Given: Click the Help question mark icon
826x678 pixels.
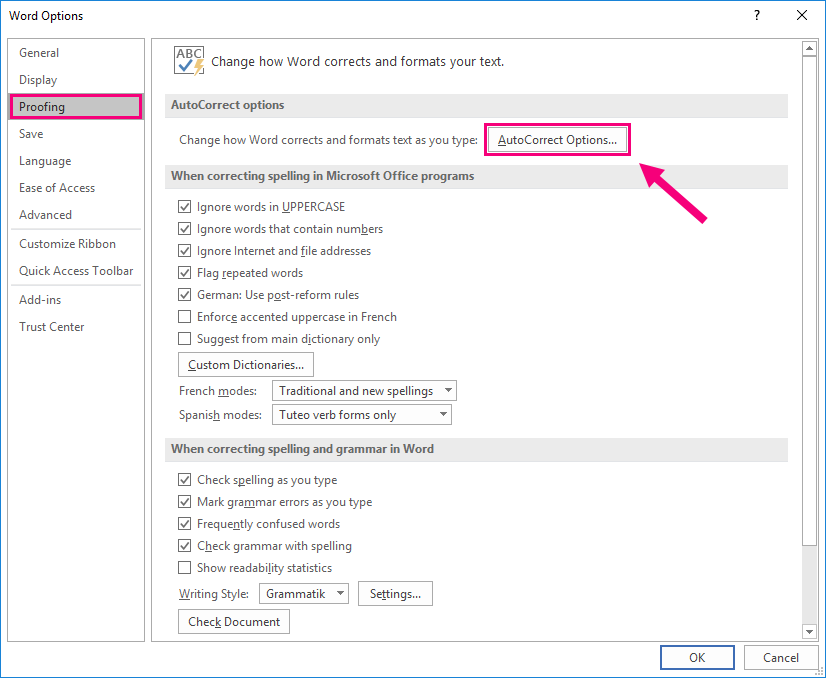Looking at the screenshot, I should pyautogui.click(x=757, y=15).
